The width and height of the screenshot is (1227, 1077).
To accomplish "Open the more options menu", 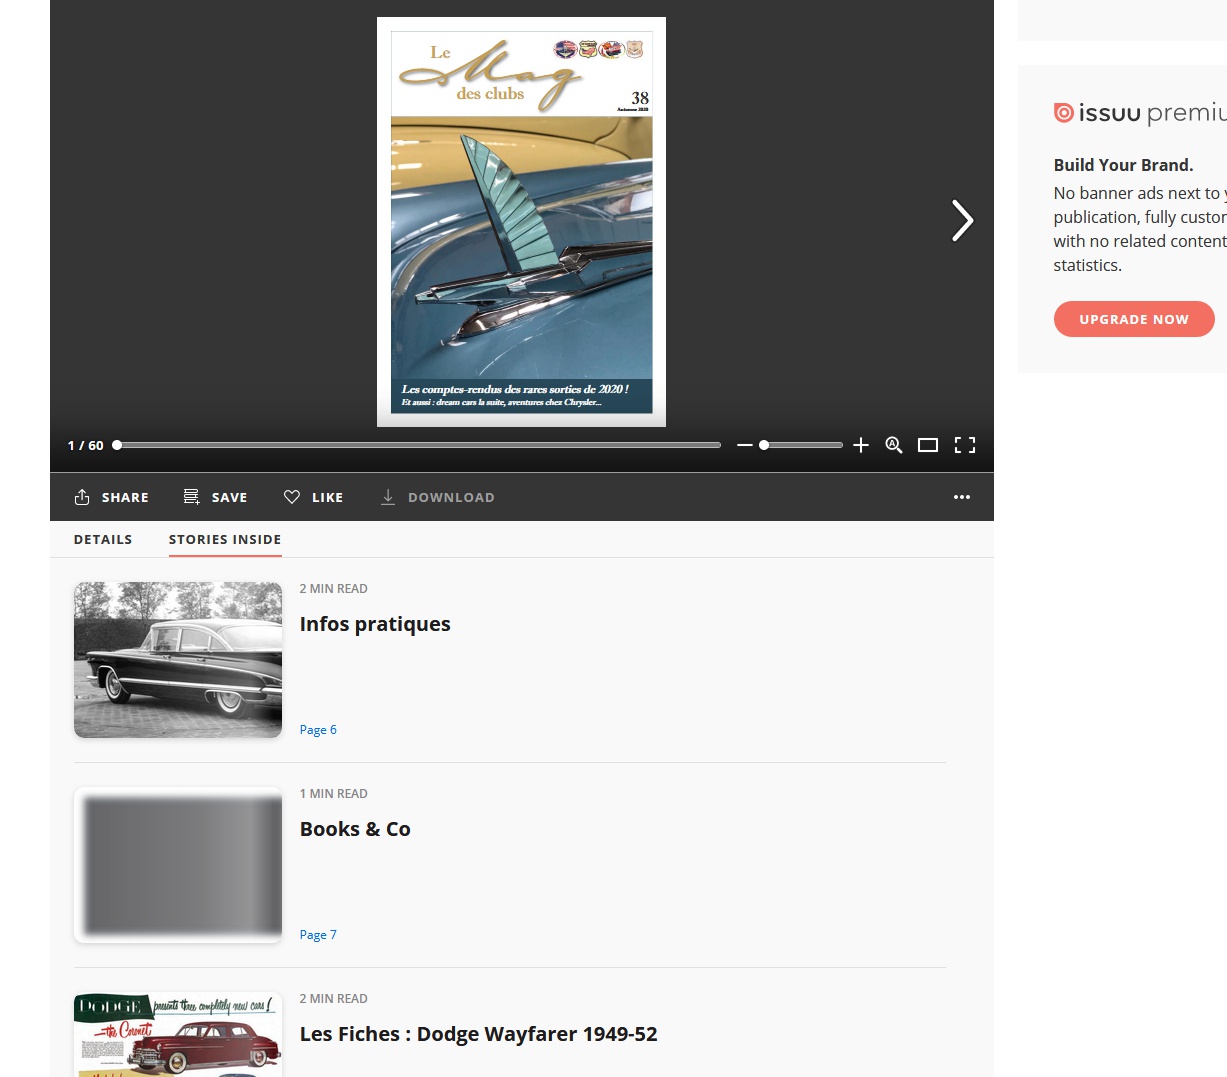I will [x=962, y=497].
